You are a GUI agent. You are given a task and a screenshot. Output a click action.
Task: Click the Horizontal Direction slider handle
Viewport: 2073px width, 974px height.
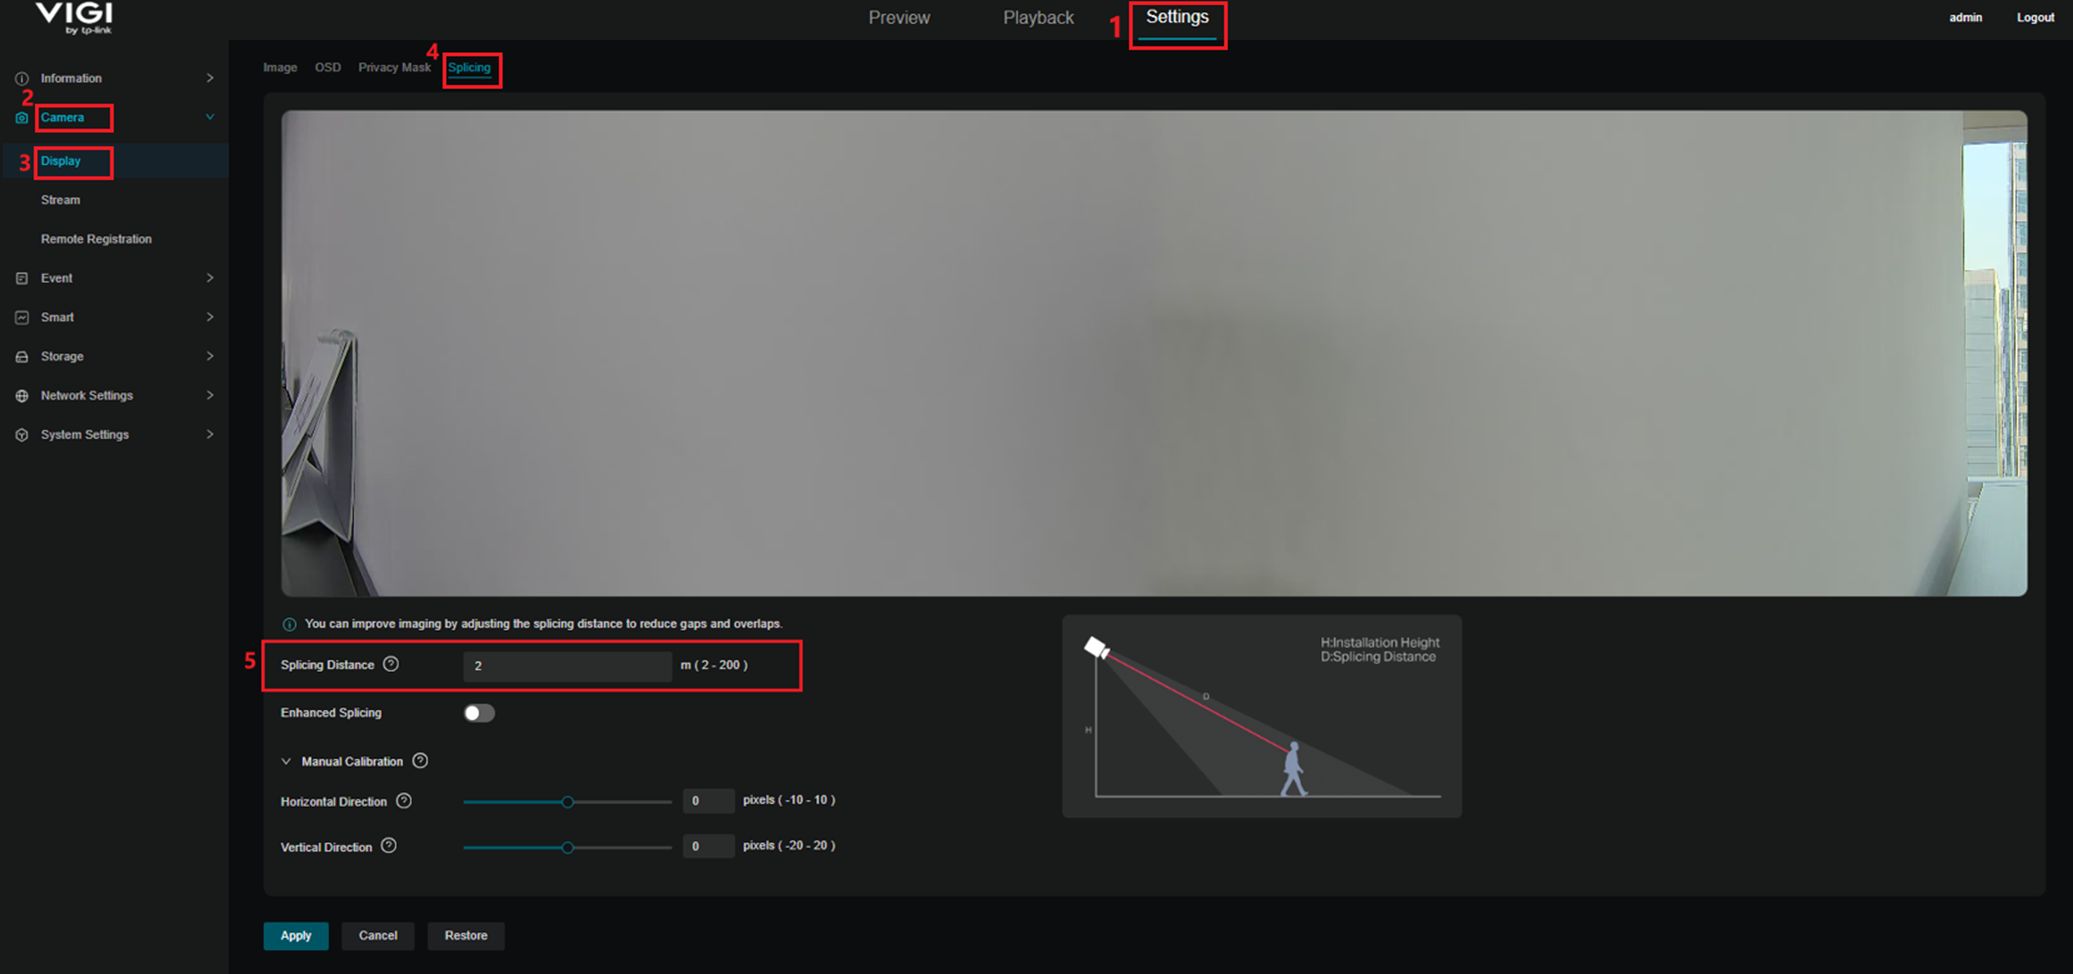567,802
